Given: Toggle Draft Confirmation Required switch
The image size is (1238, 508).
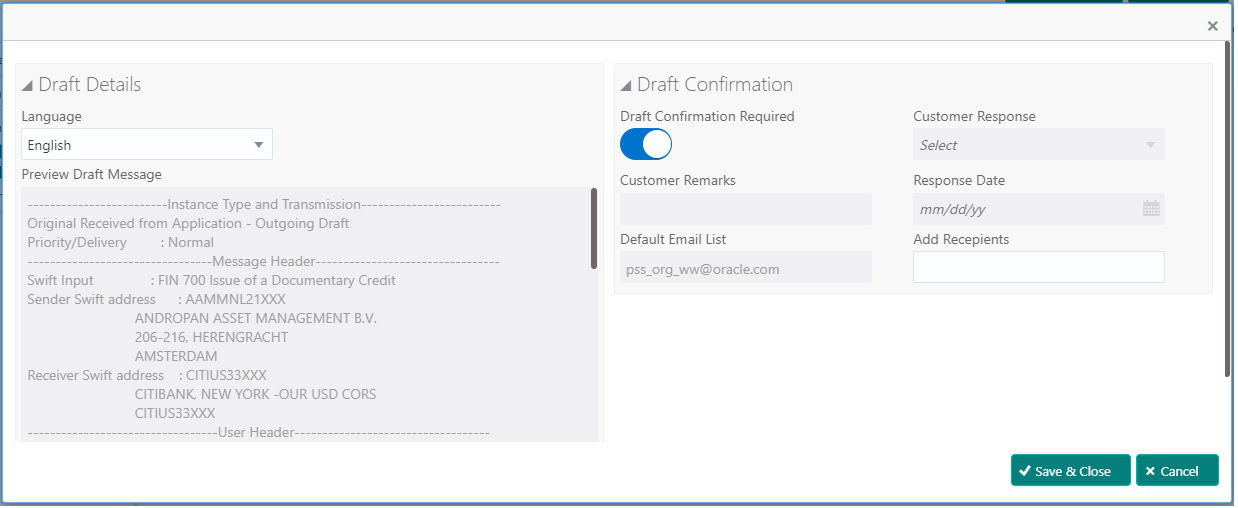Looking at the screenshot, I should [646, 144].
